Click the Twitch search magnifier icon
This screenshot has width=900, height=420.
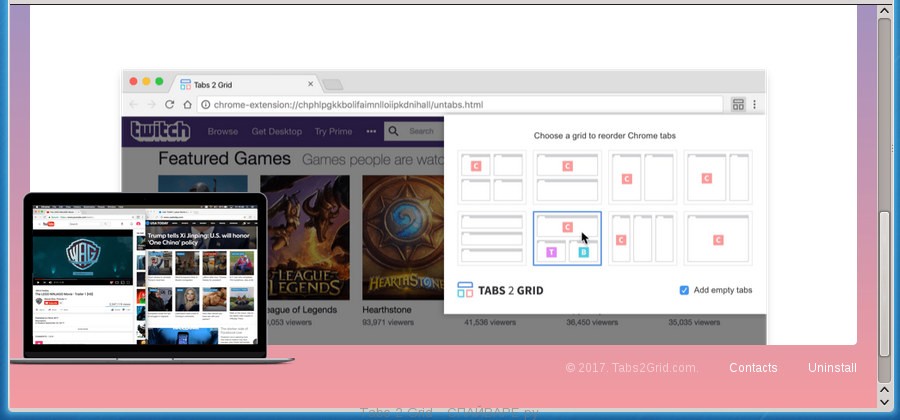393,131
